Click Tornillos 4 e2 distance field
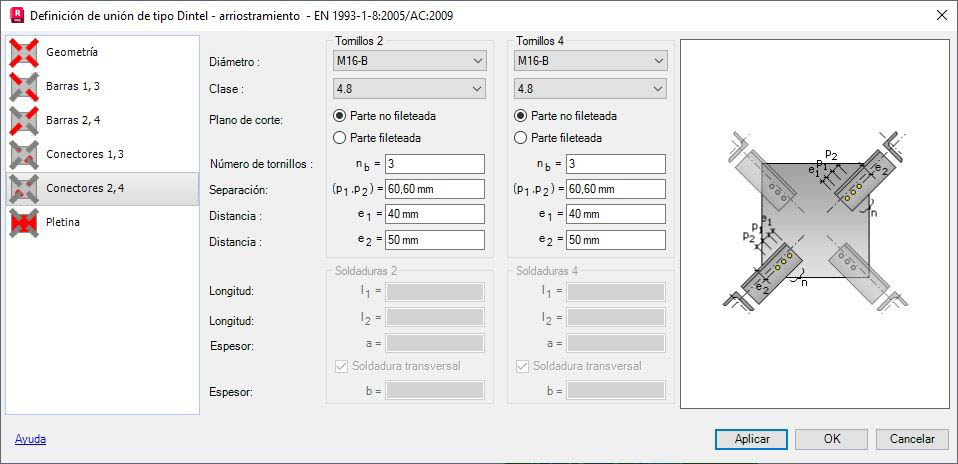Viewport: 958px width, 464px height. pyautogui.click(x=616, y=240)
